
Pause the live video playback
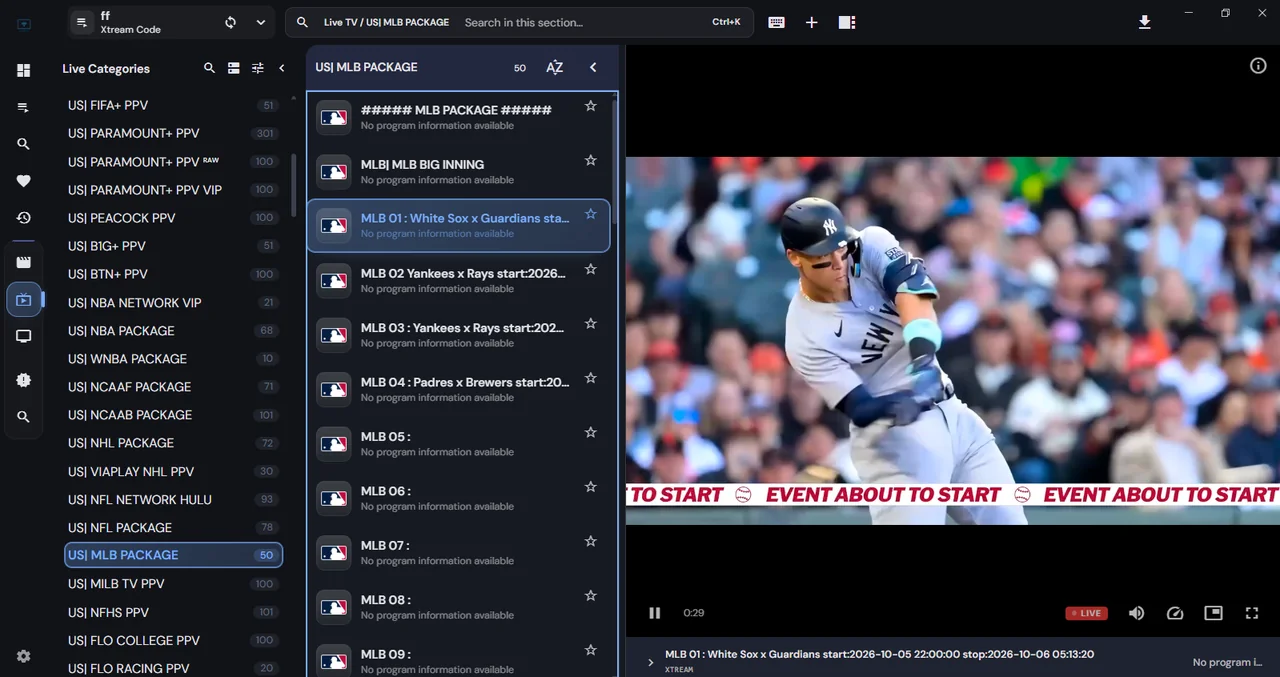[654, 613]
